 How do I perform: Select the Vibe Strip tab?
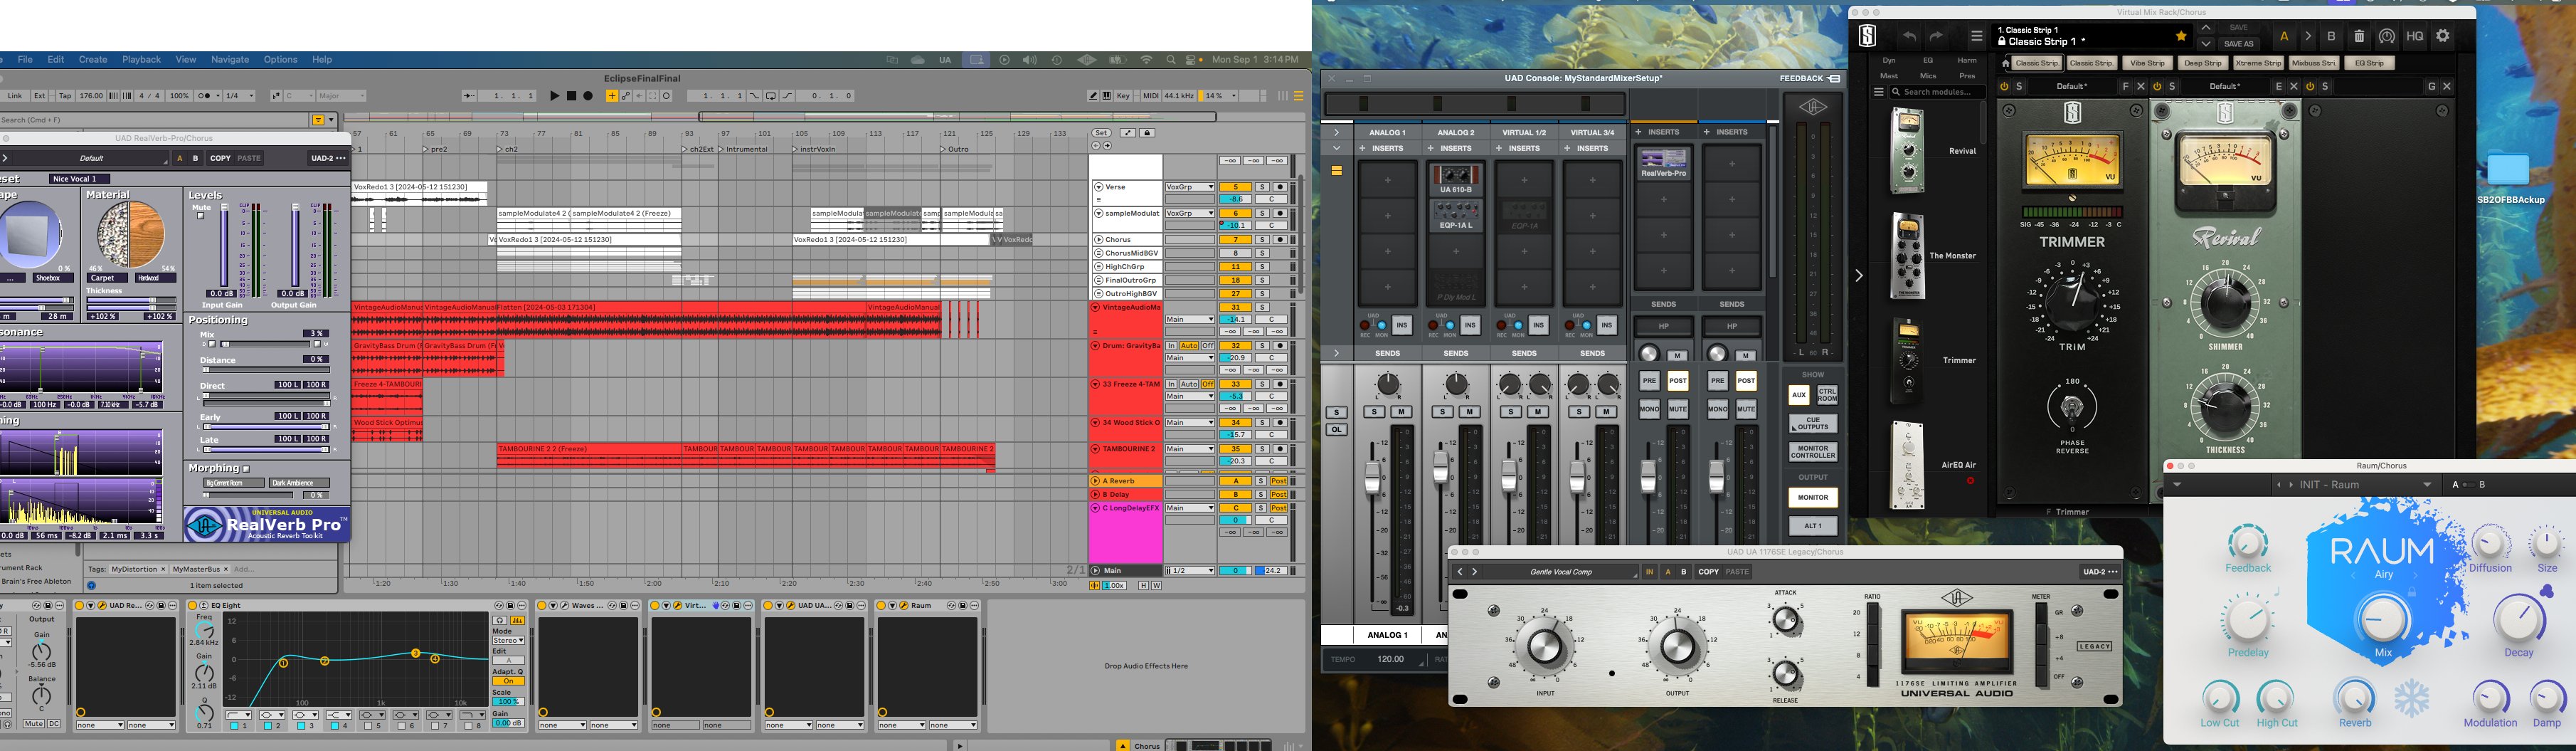point(2147,63)
